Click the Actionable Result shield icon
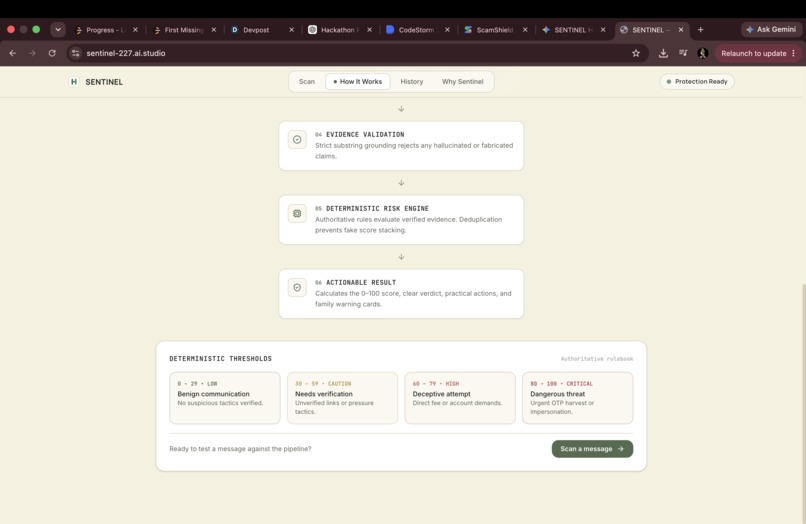This screenshot has height=524, width=806. pos(297,287)
